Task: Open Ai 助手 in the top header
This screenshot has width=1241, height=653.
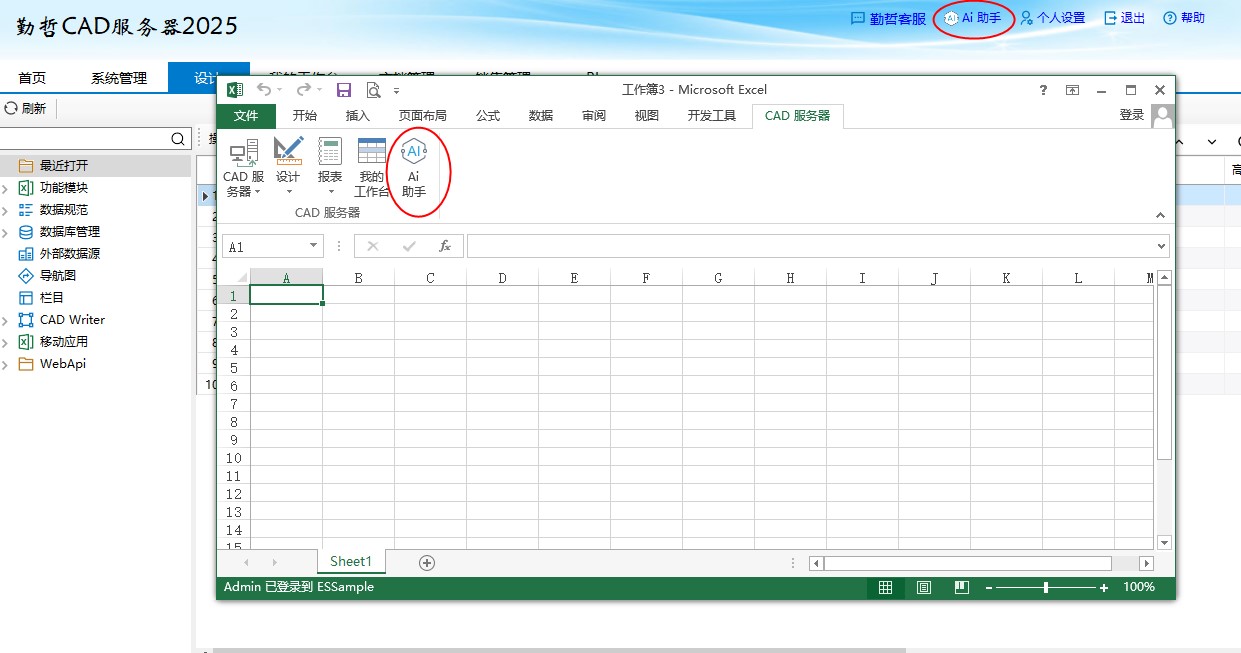Action: click(973, 18)
